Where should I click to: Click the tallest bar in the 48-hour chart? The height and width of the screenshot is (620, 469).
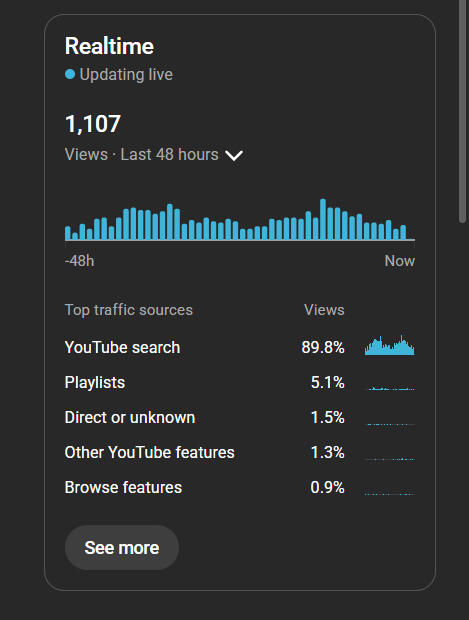[323, 219]
